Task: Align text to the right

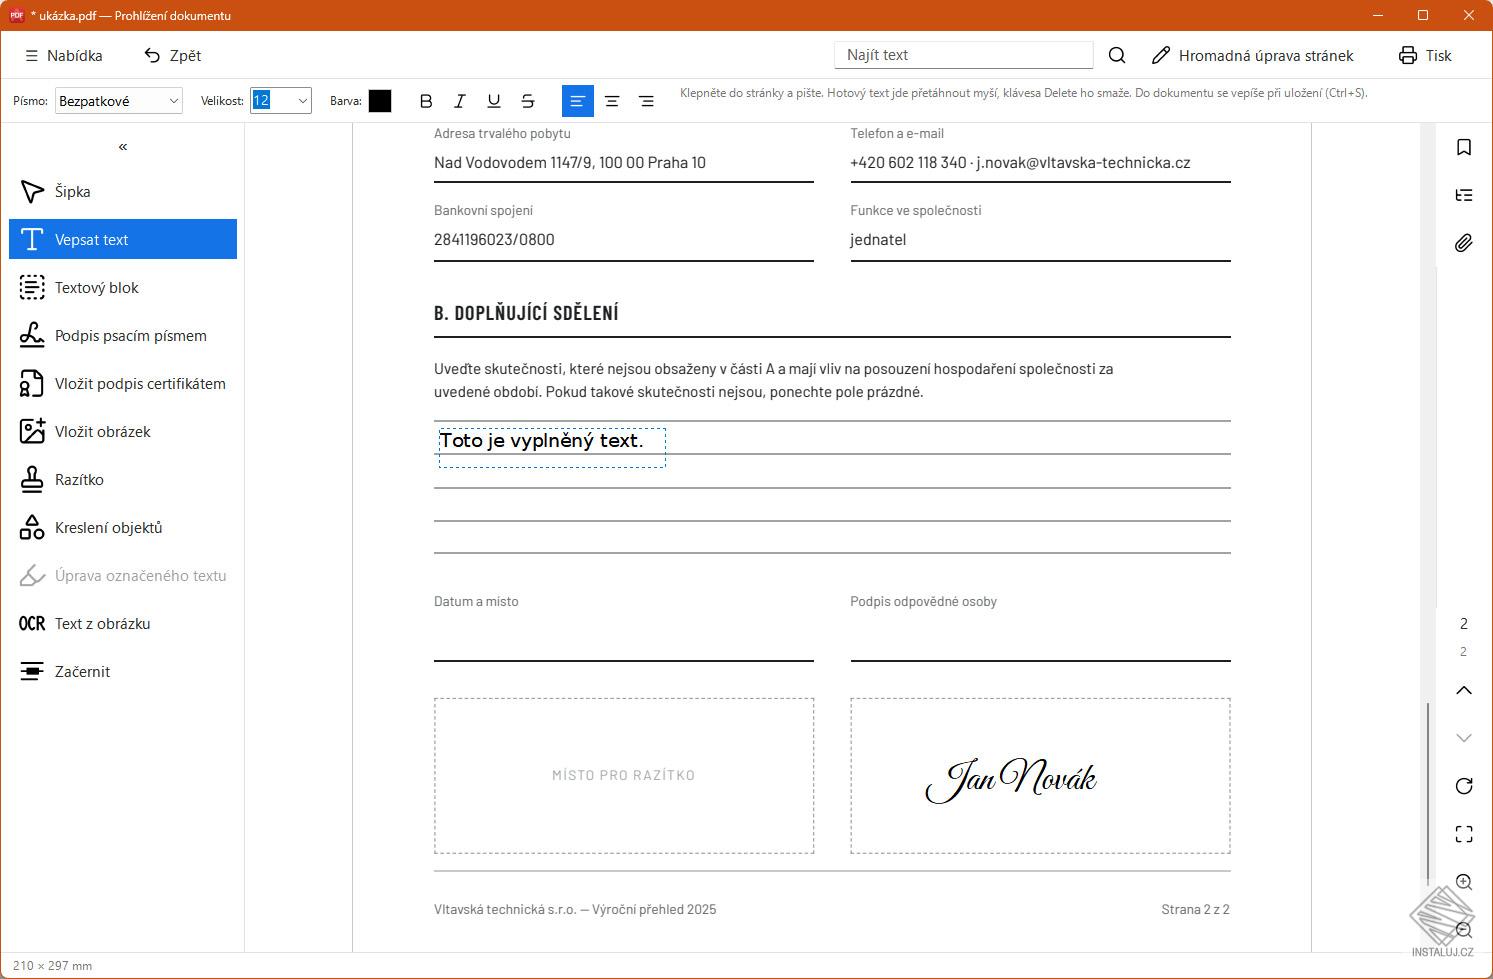Action: click(x=646, y=101)
